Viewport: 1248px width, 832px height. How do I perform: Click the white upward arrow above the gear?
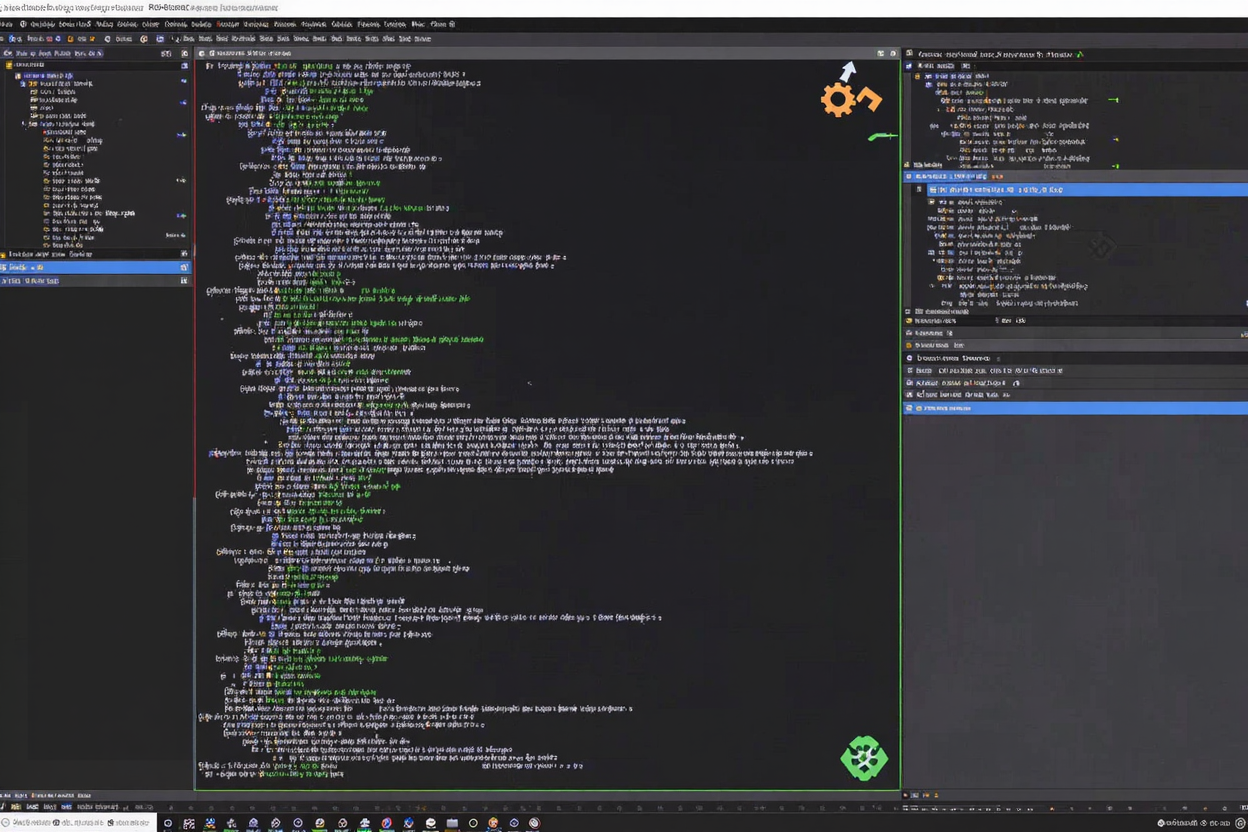click(x=849, y=71)
